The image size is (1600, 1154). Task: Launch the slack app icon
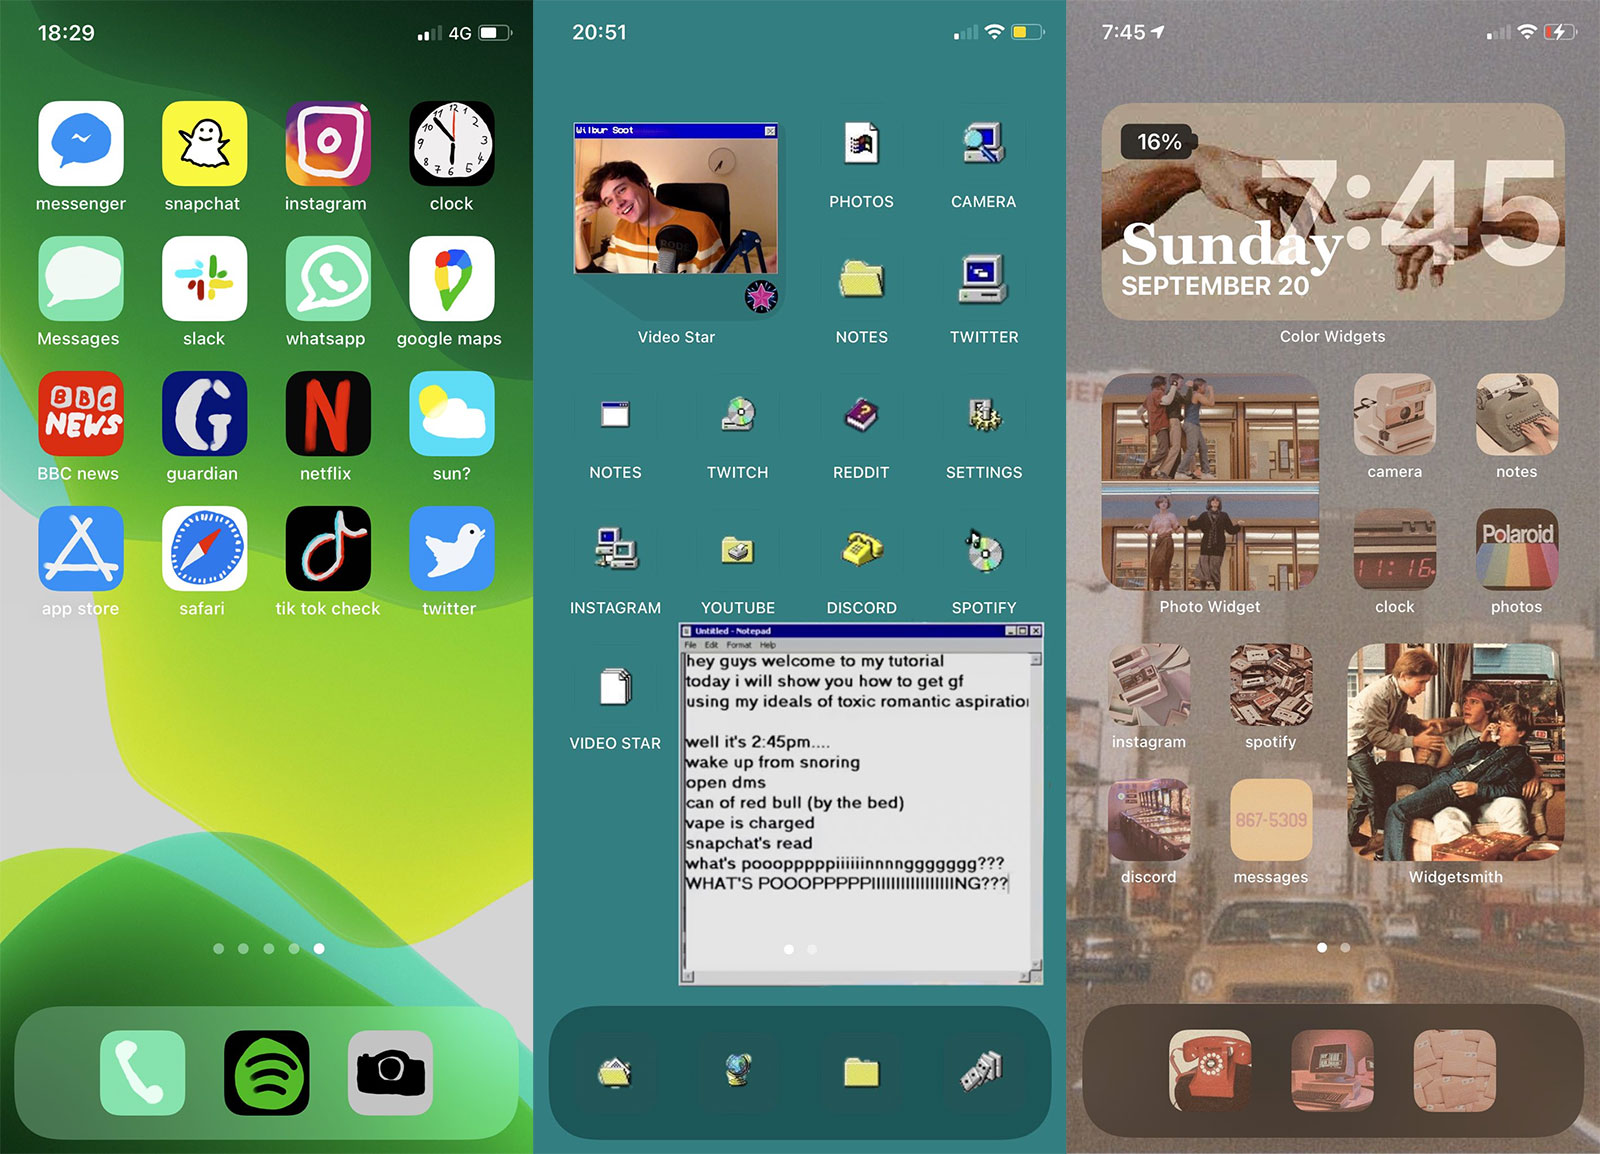pos(204,278)
